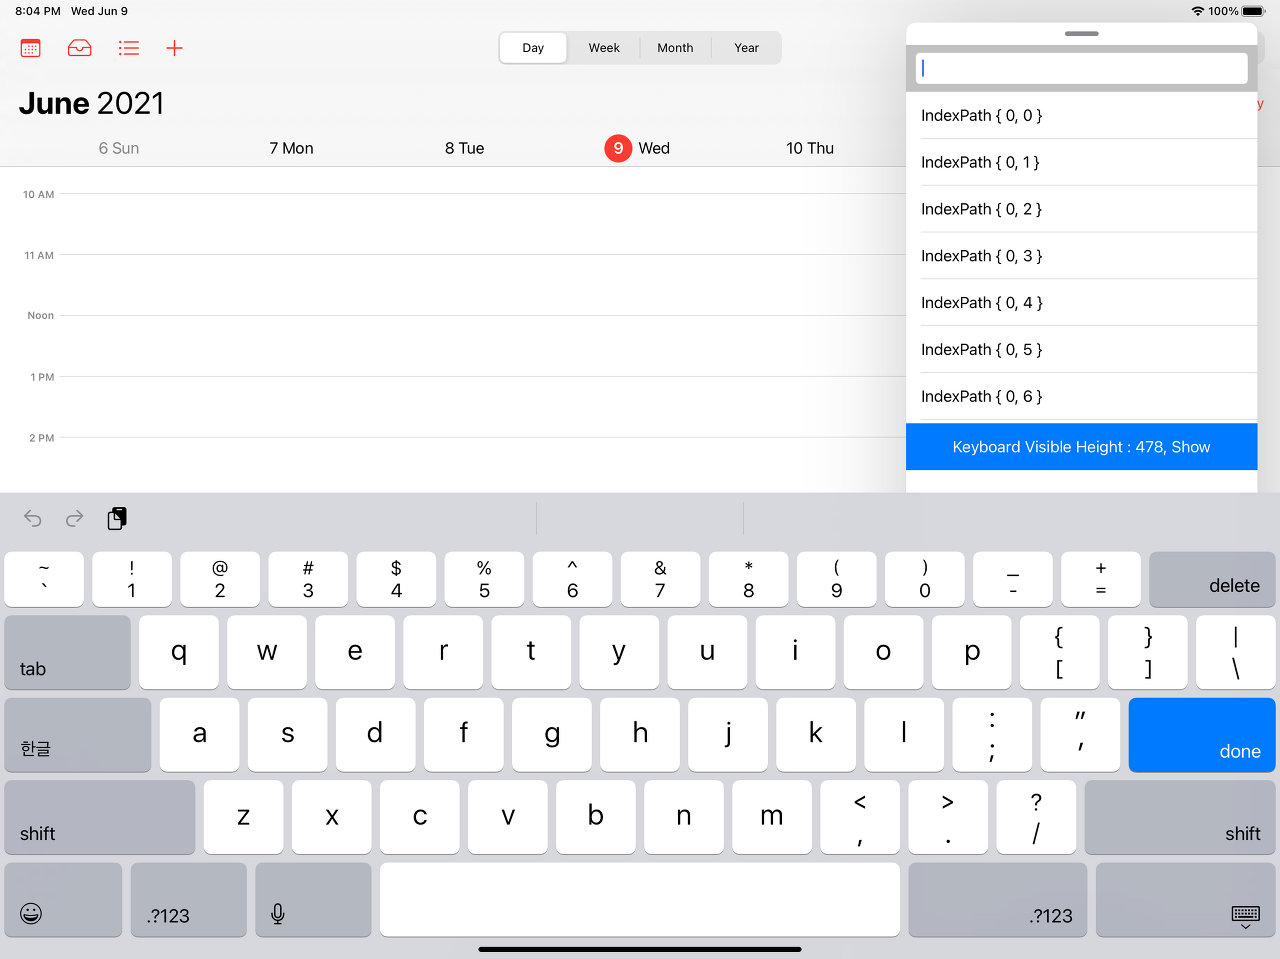Select row IndexPath { 0, 5 }
Screen dimensions: 1280x959
click(x=1081, y=350)
